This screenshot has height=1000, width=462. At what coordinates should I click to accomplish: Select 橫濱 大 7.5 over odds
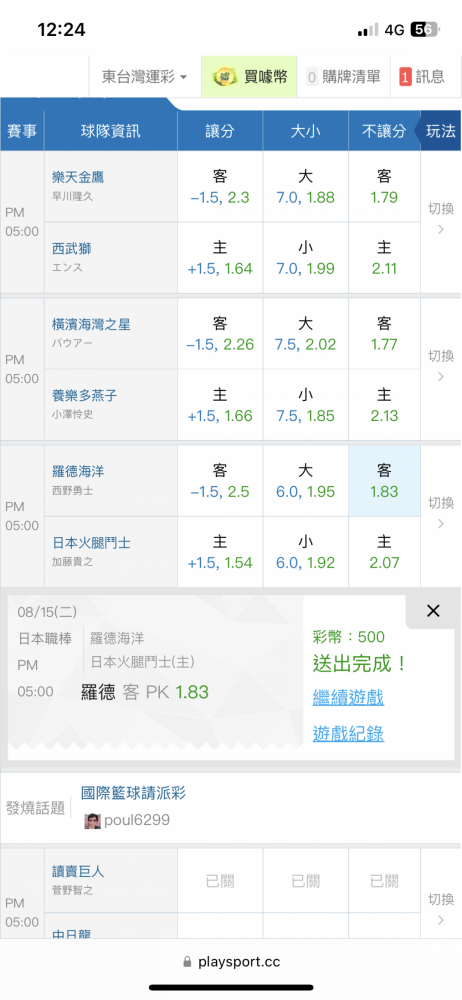pyautogui.click(x=305, y=334)
